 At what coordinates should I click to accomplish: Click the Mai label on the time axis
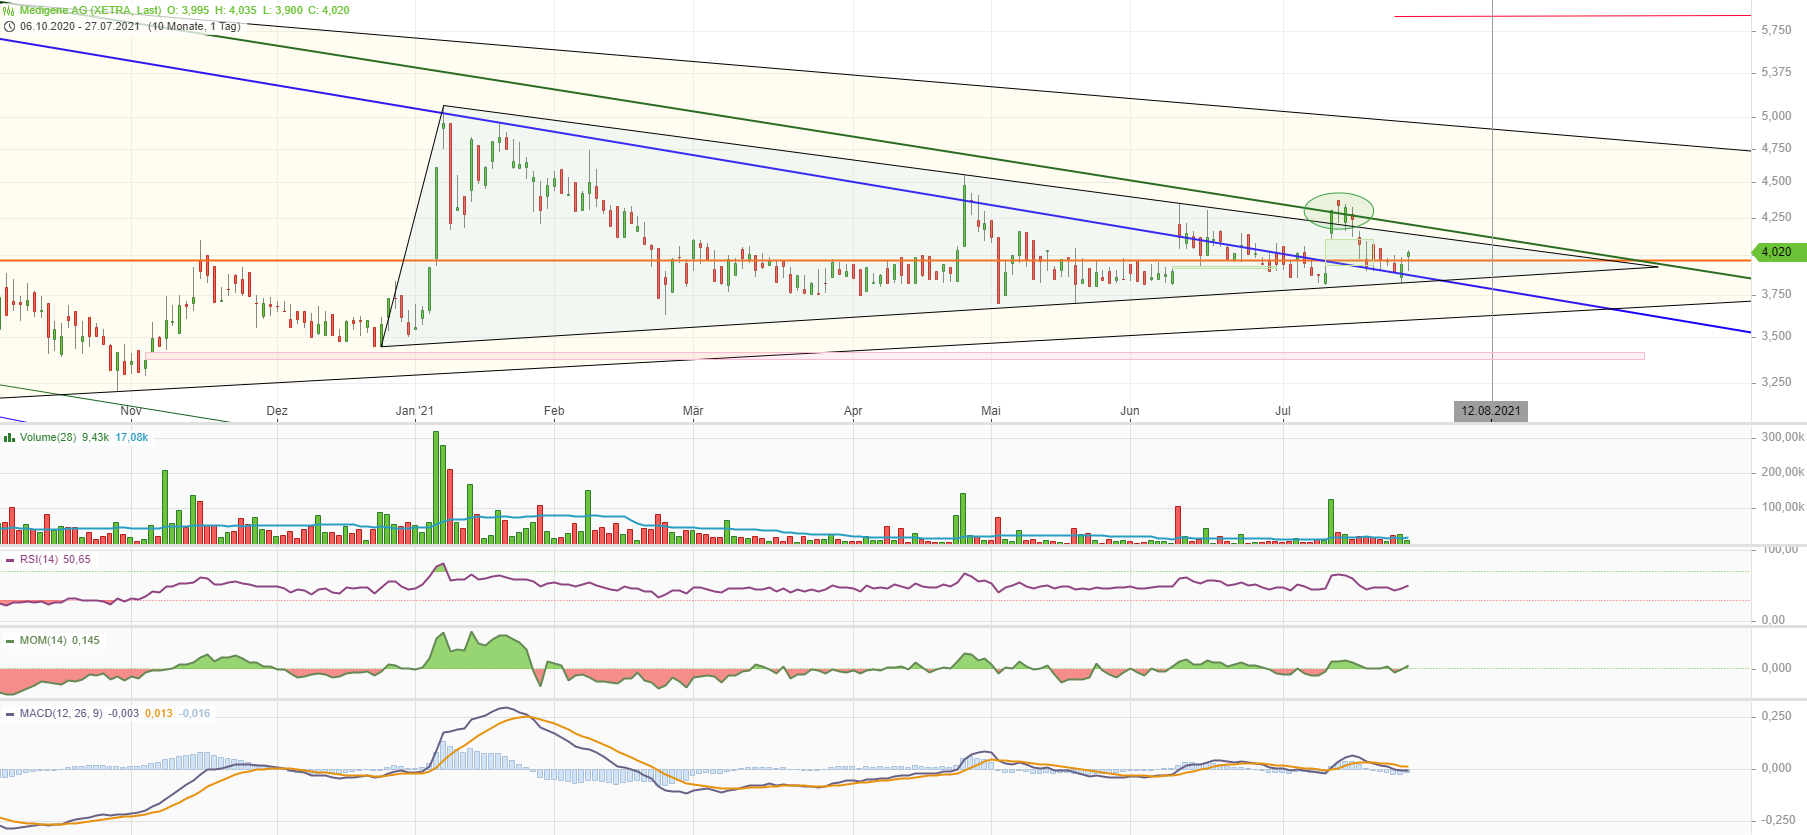click(991, 411)
